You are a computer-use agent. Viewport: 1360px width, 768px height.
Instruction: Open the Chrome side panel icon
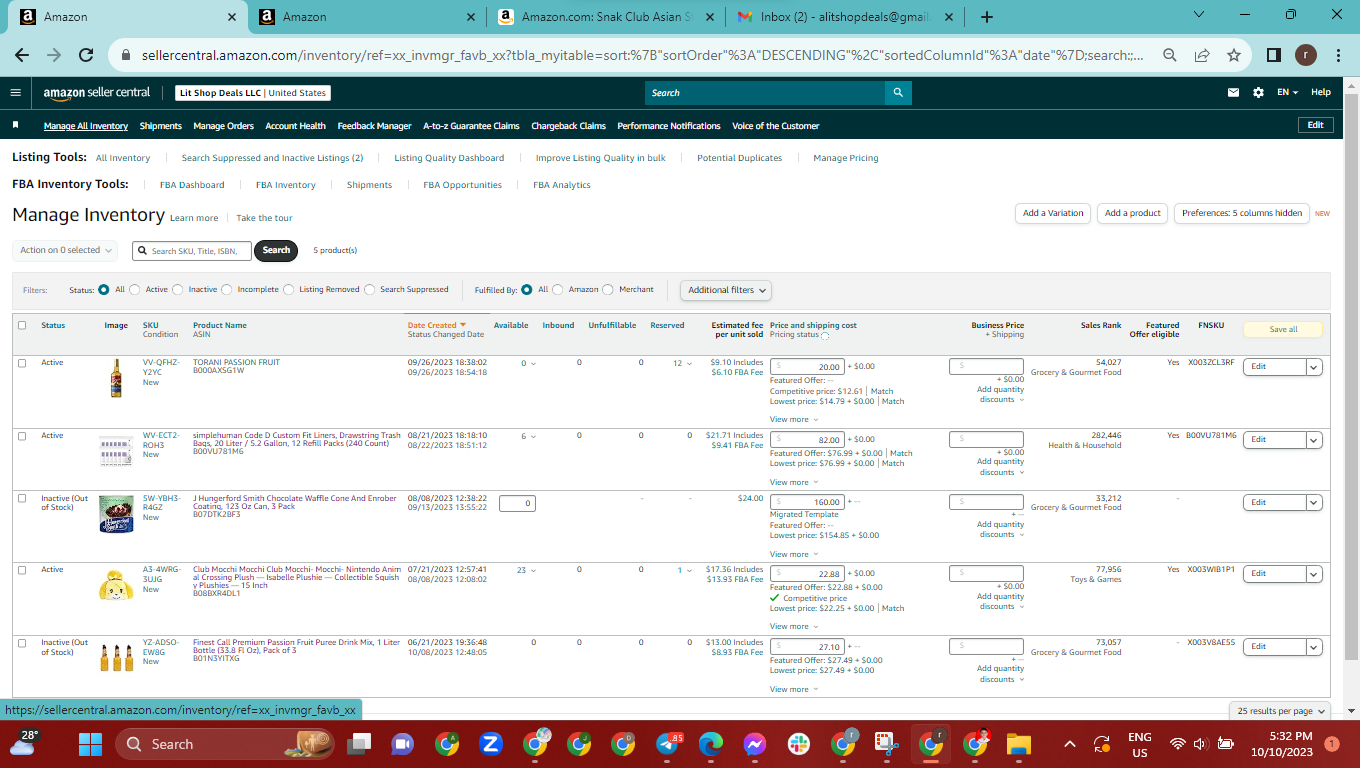(x=1274, y=55)
